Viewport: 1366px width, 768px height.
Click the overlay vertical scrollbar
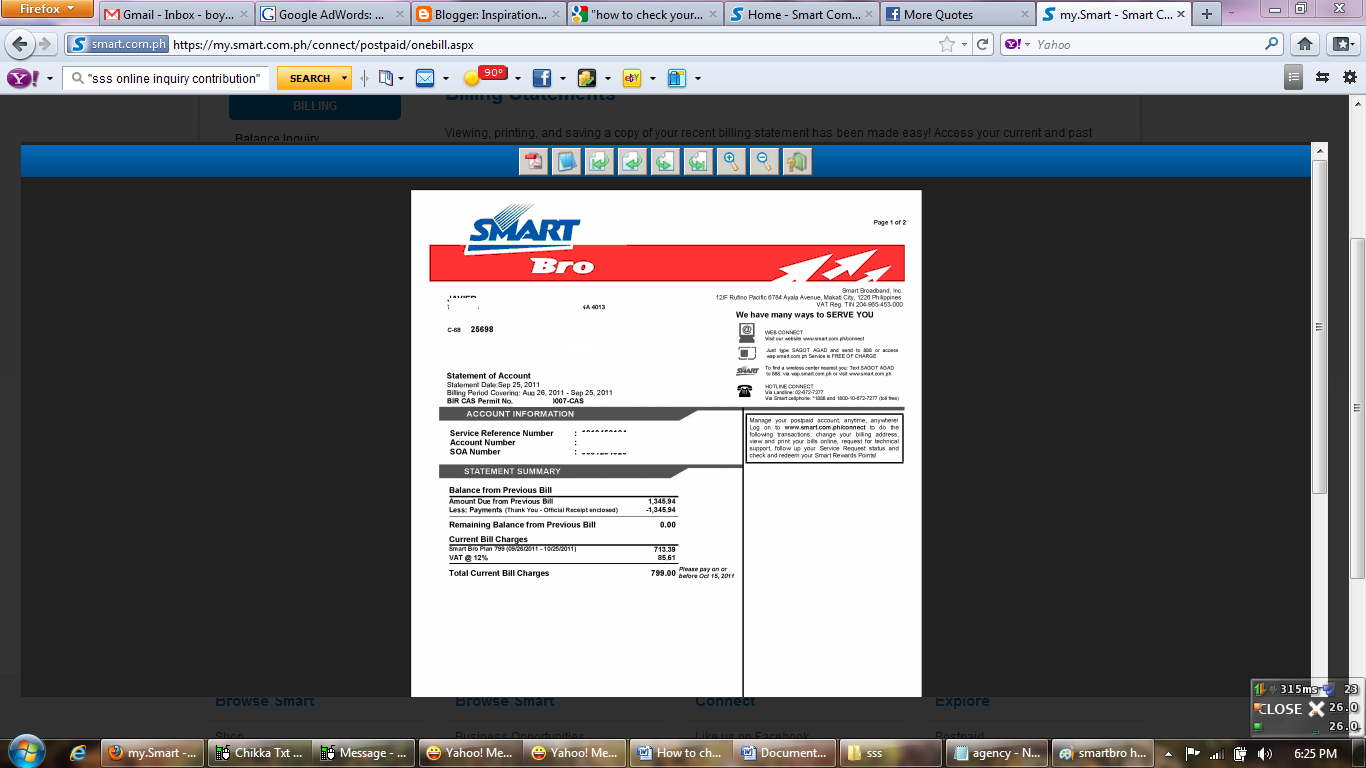point(1319,326)
